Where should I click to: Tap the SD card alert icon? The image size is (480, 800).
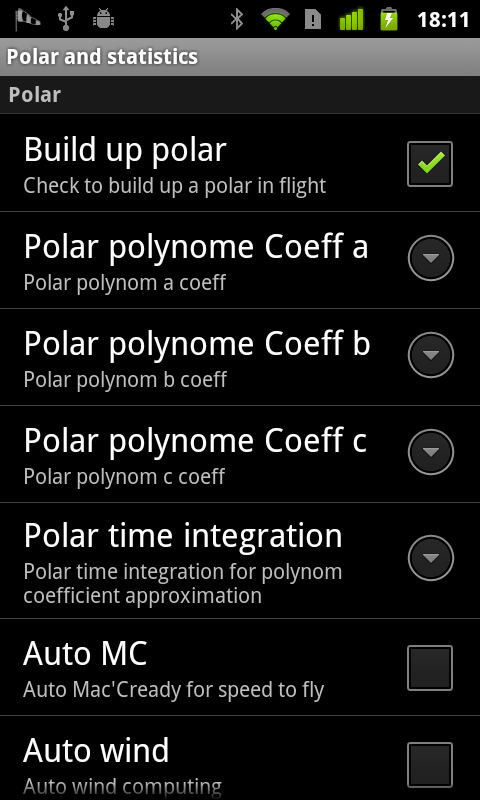pos(313,20)
